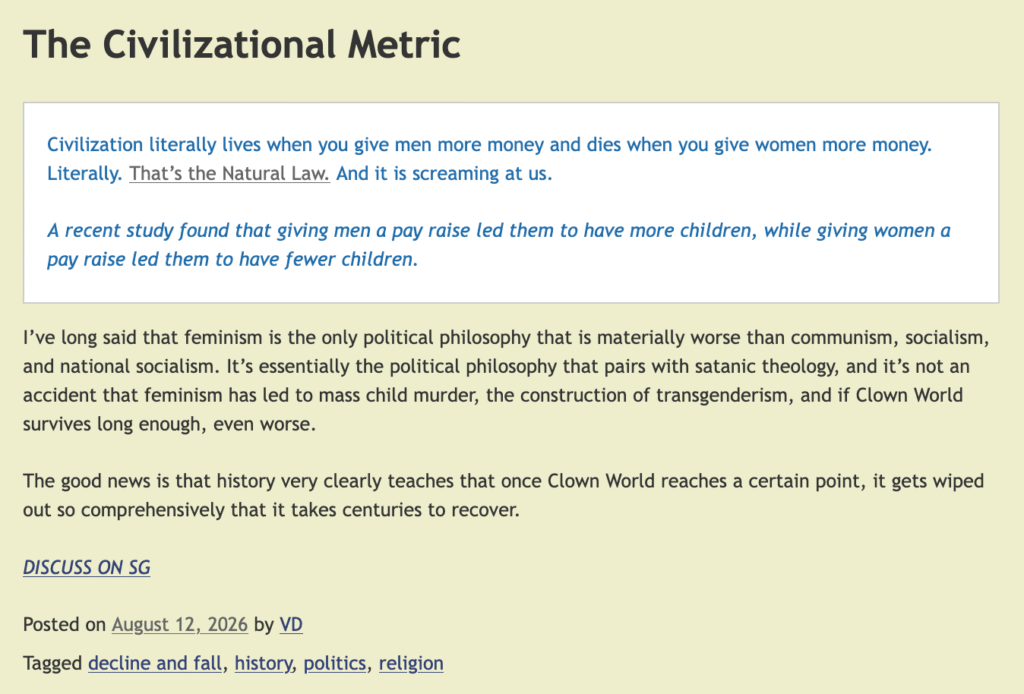Visit author VD's profile link
This screenshot has height=694, width=1024.
coord(291,625)
